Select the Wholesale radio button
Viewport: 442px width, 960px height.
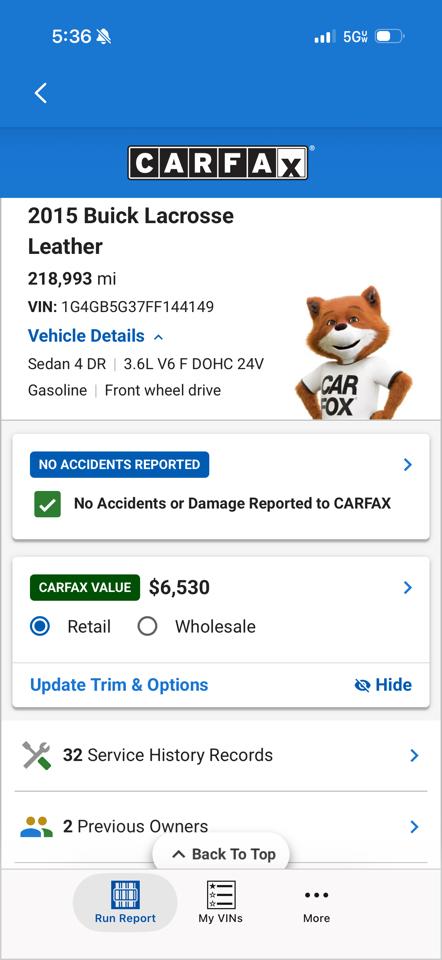tap(147, 626)
